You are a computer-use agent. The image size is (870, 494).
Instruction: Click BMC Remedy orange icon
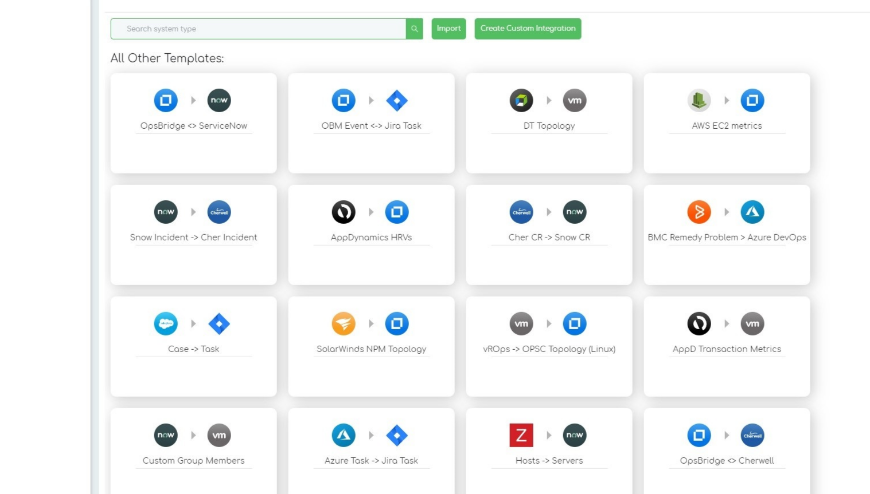699,212
